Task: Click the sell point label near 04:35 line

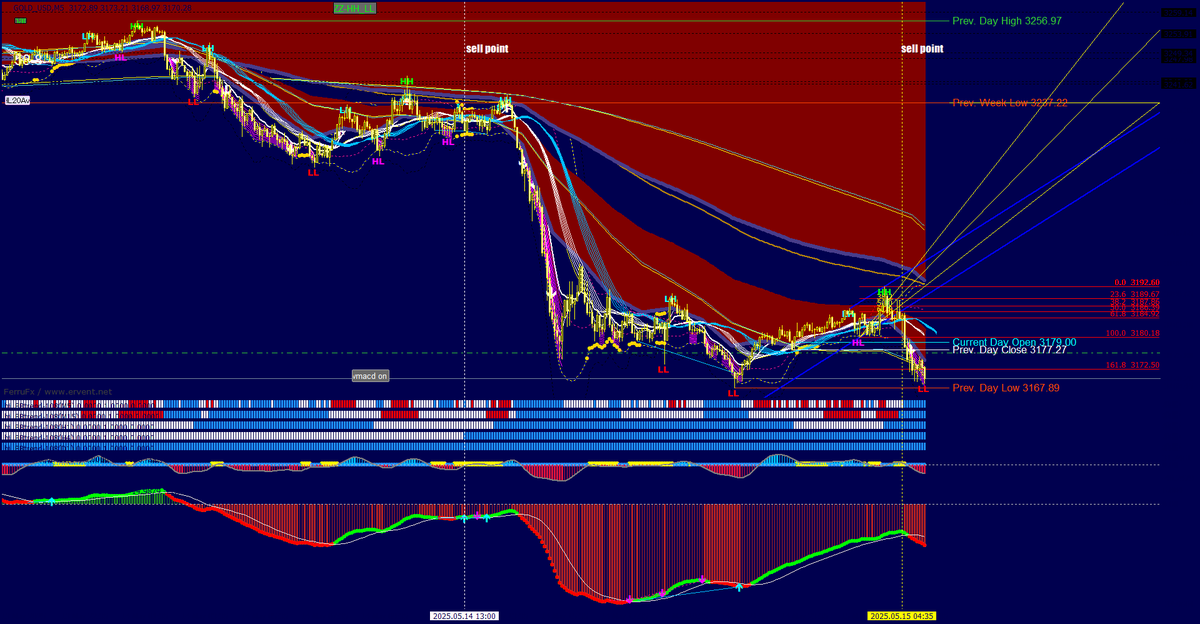Action: click(922, 48)
